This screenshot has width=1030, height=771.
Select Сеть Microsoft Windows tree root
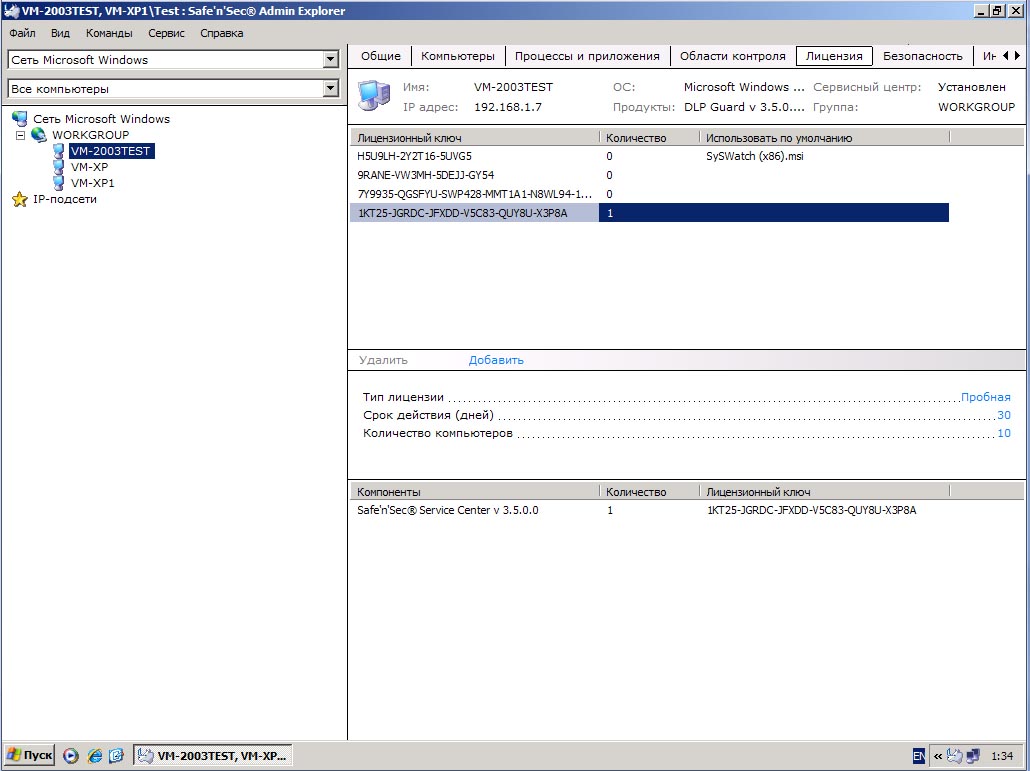(x=101, y=119)
